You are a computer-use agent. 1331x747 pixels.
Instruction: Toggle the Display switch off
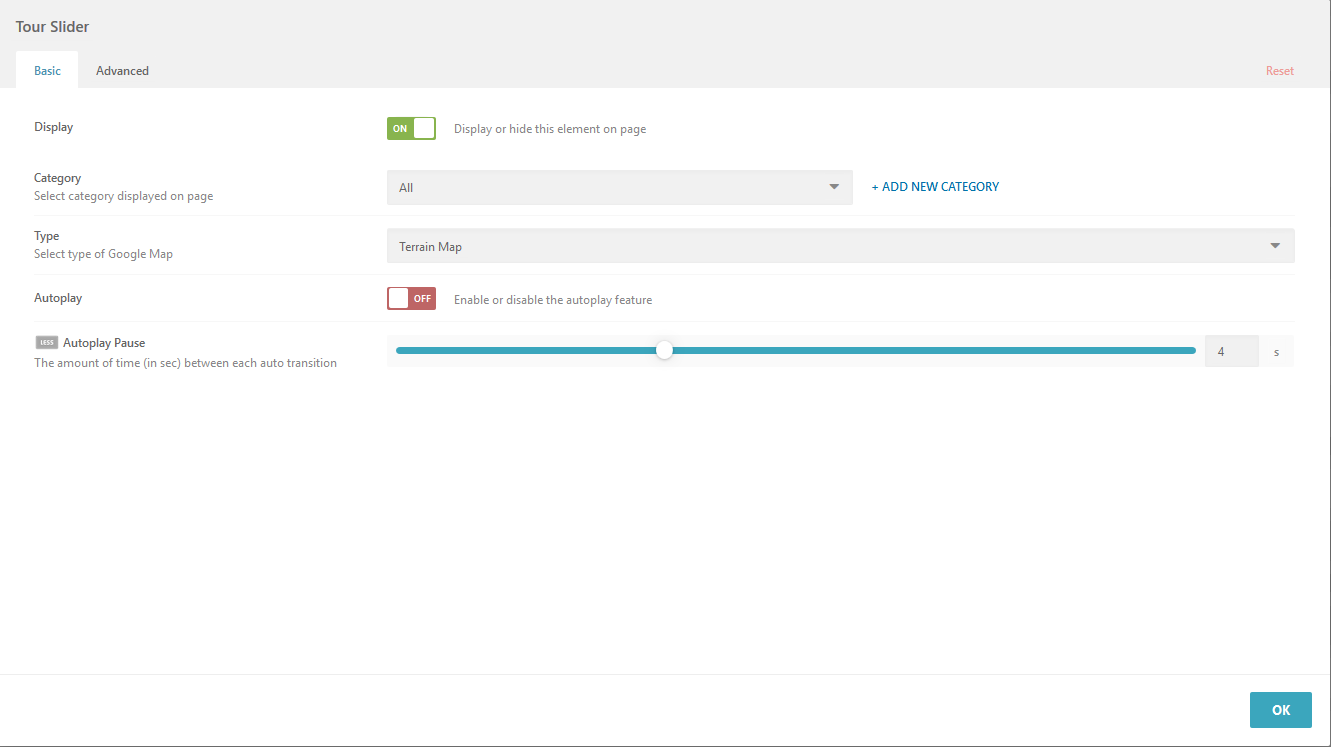pyautogui.click(x=411, y=128)
